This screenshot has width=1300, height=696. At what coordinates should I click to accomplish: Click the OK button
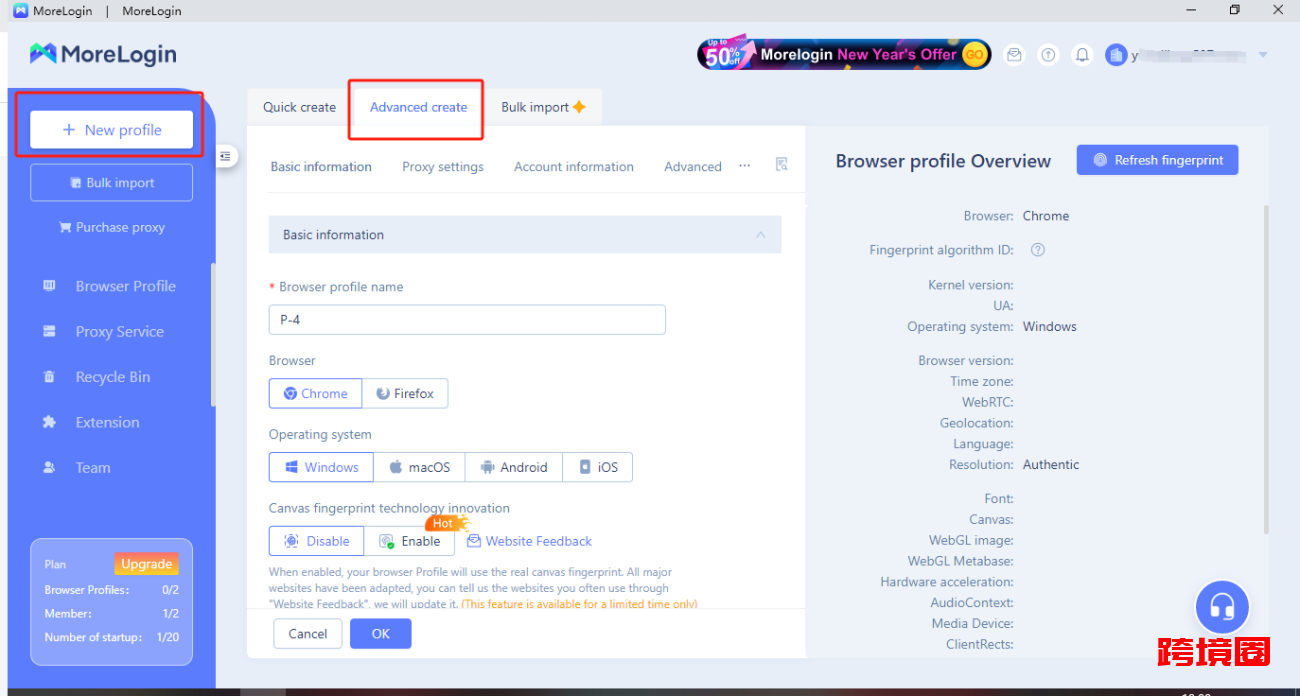coord(381,634)
